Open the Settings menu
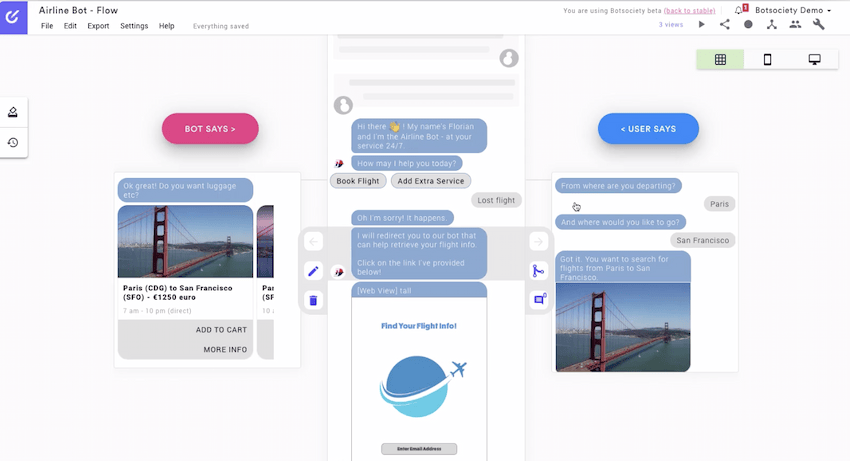850x461 pixels. 134,25
